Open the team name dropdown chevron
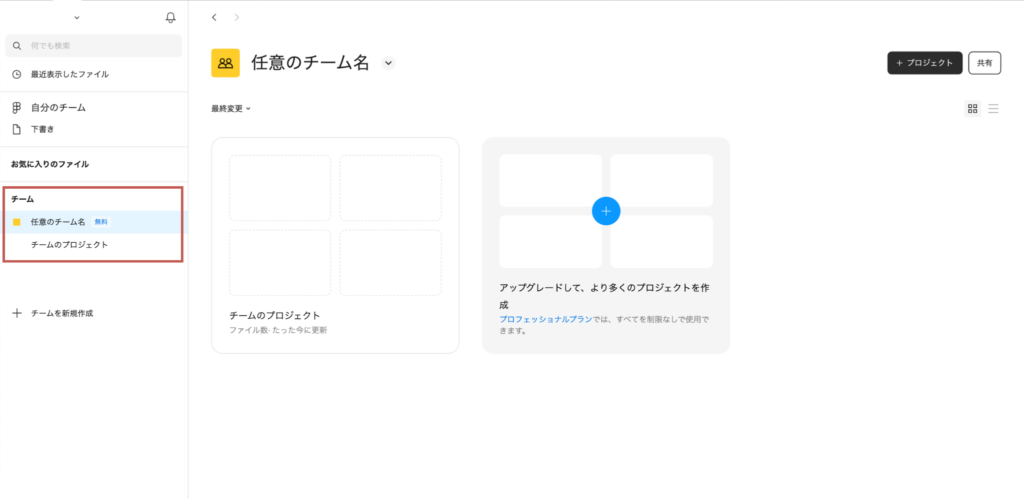 388,63
